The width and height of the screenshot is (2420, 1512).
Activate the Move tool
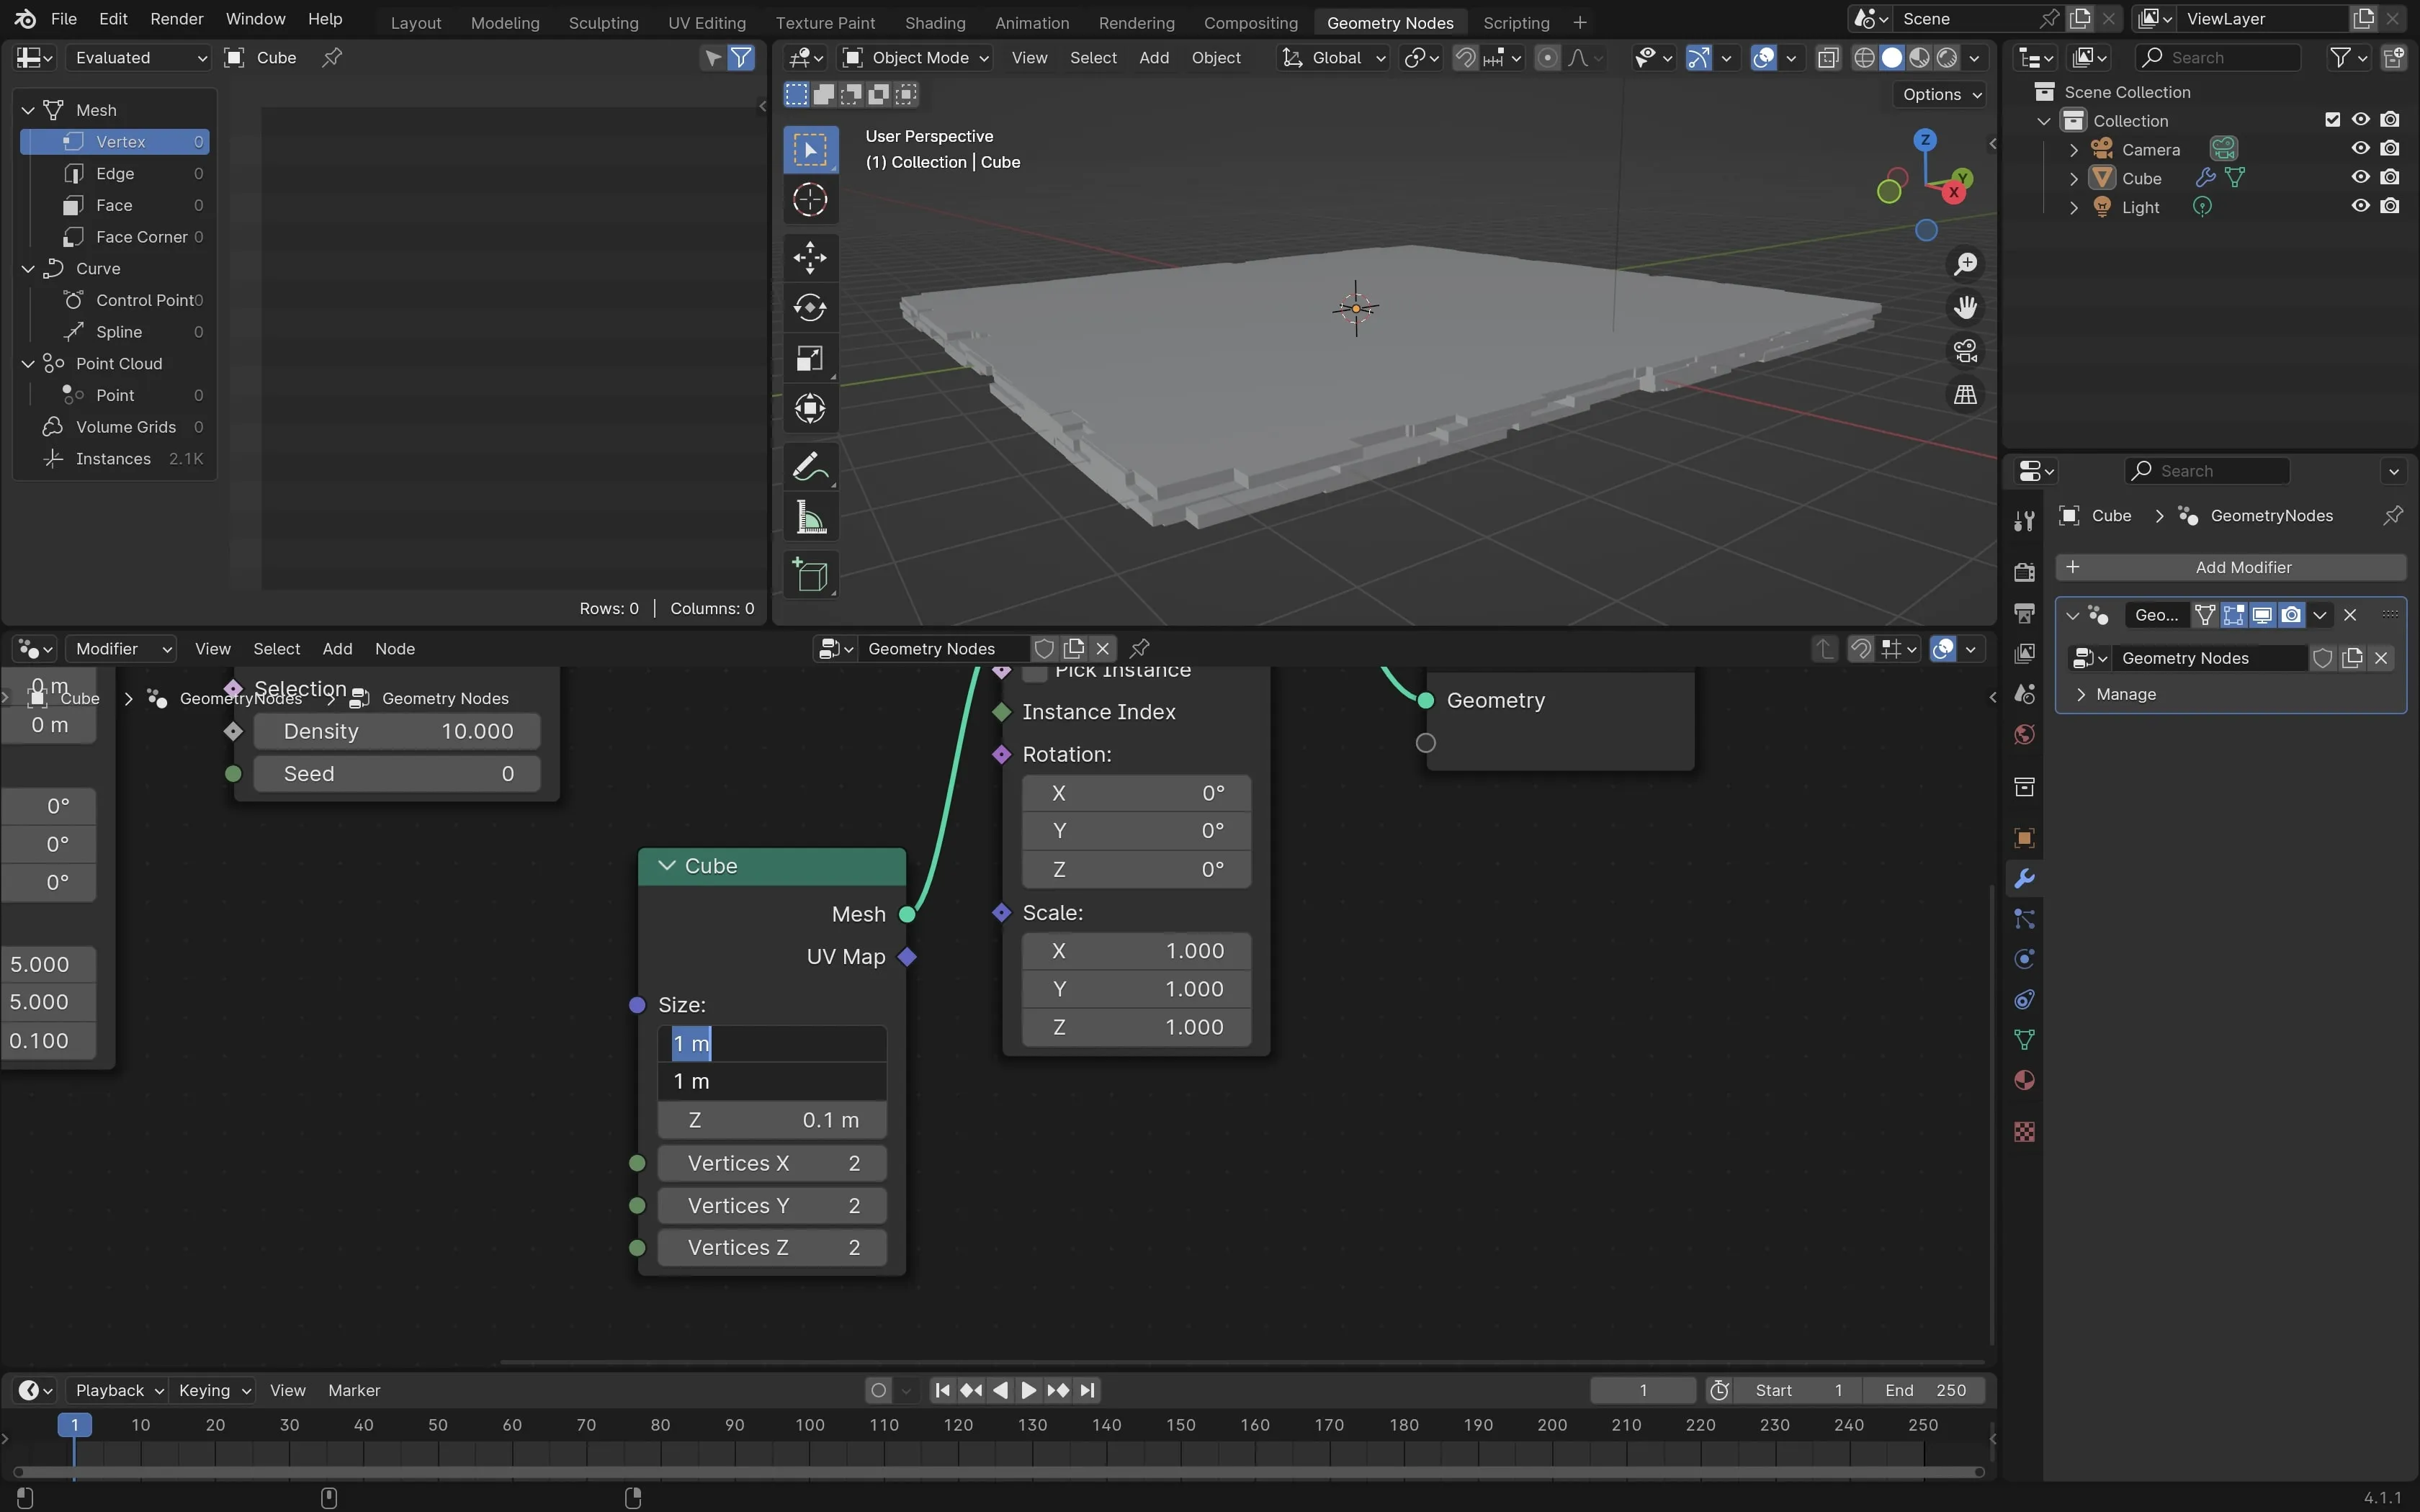tap(809, 258)
